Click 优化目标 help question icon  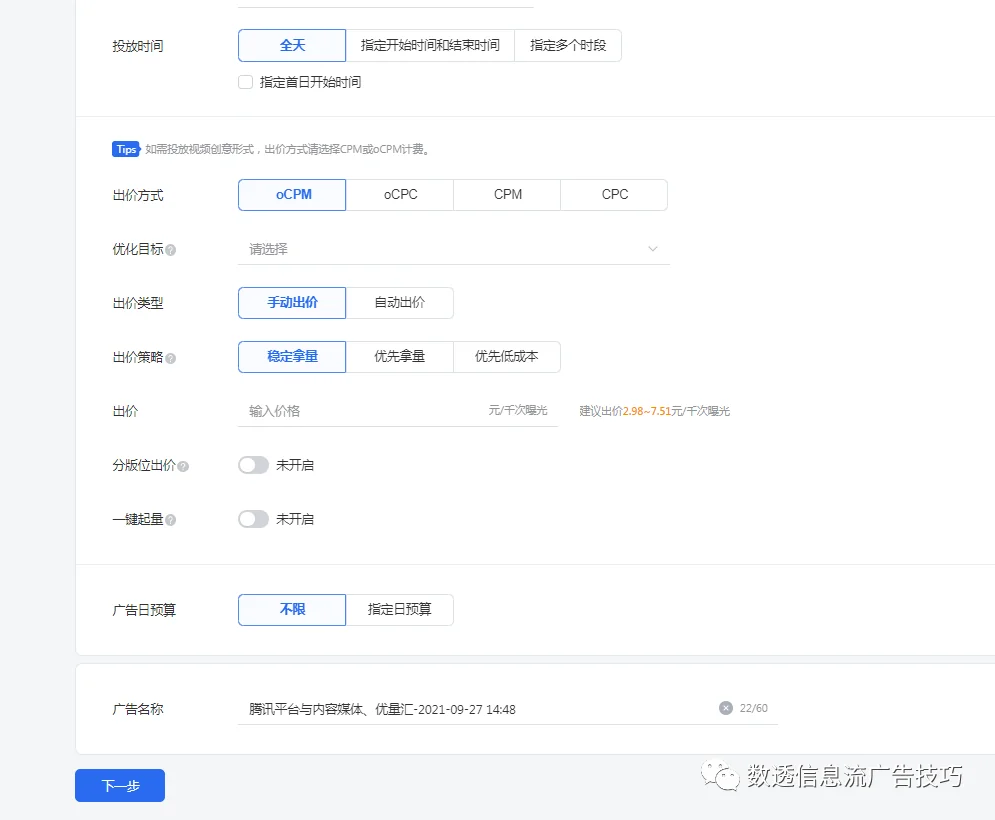click(171, 250)
